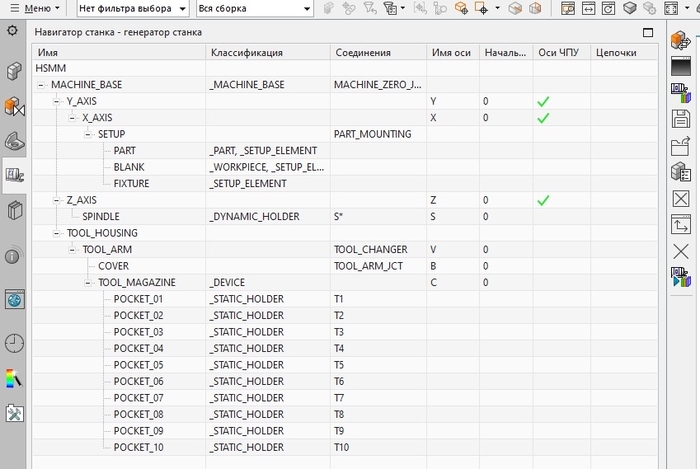
Task: Open the Reuse Library books tab
Action: (14, 210)
